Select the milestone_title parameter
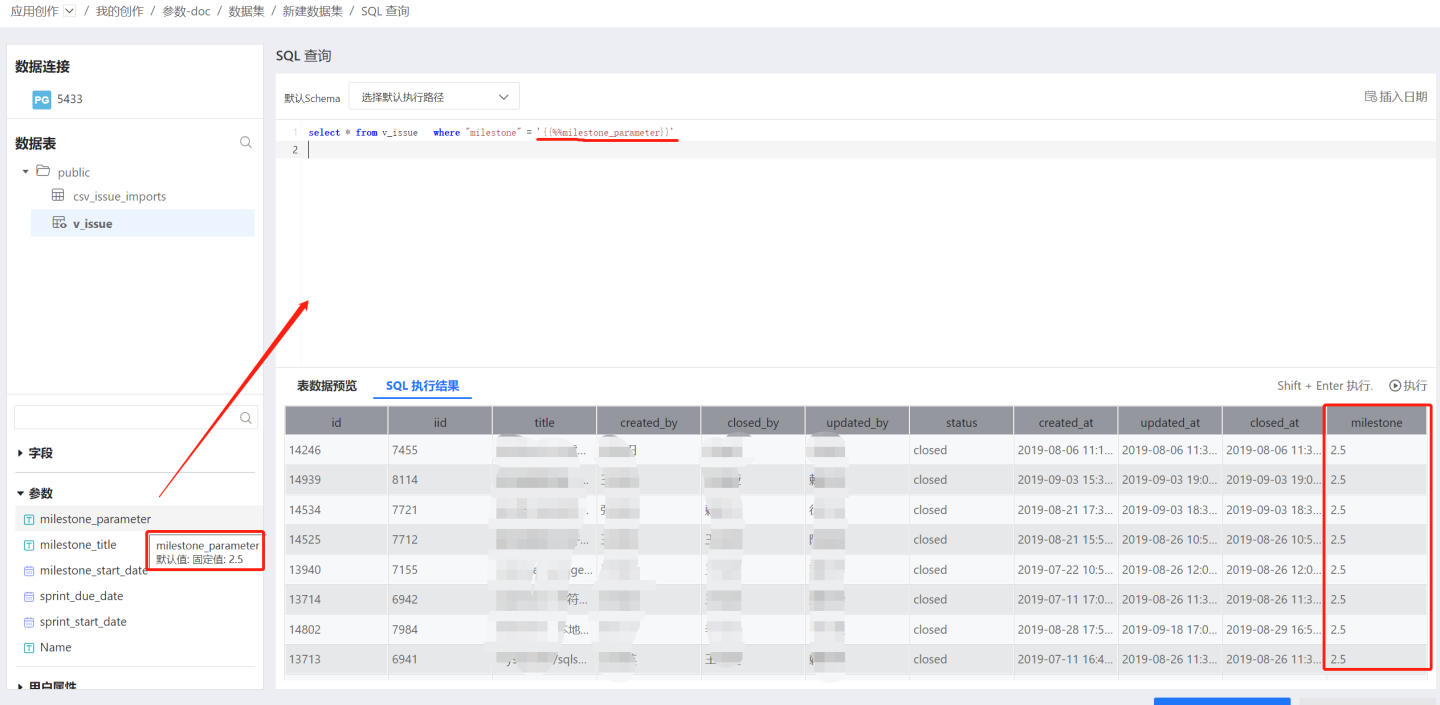The image size is (1440, 705). 78,545
